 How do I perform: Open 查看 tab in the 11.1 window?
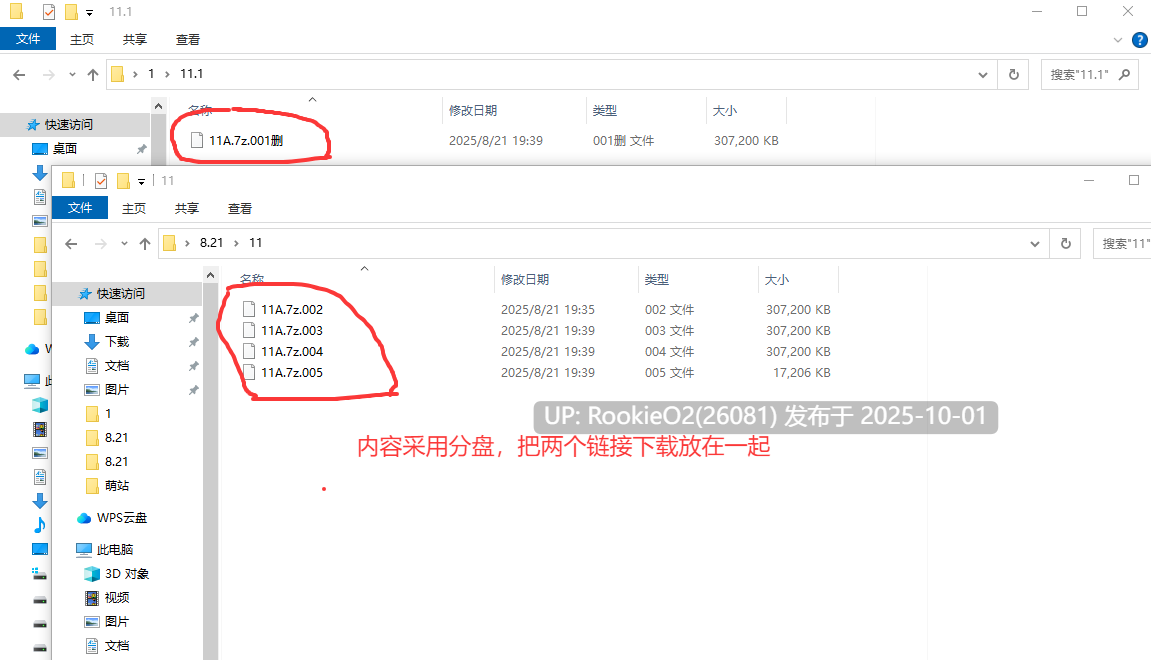(188, 40)
